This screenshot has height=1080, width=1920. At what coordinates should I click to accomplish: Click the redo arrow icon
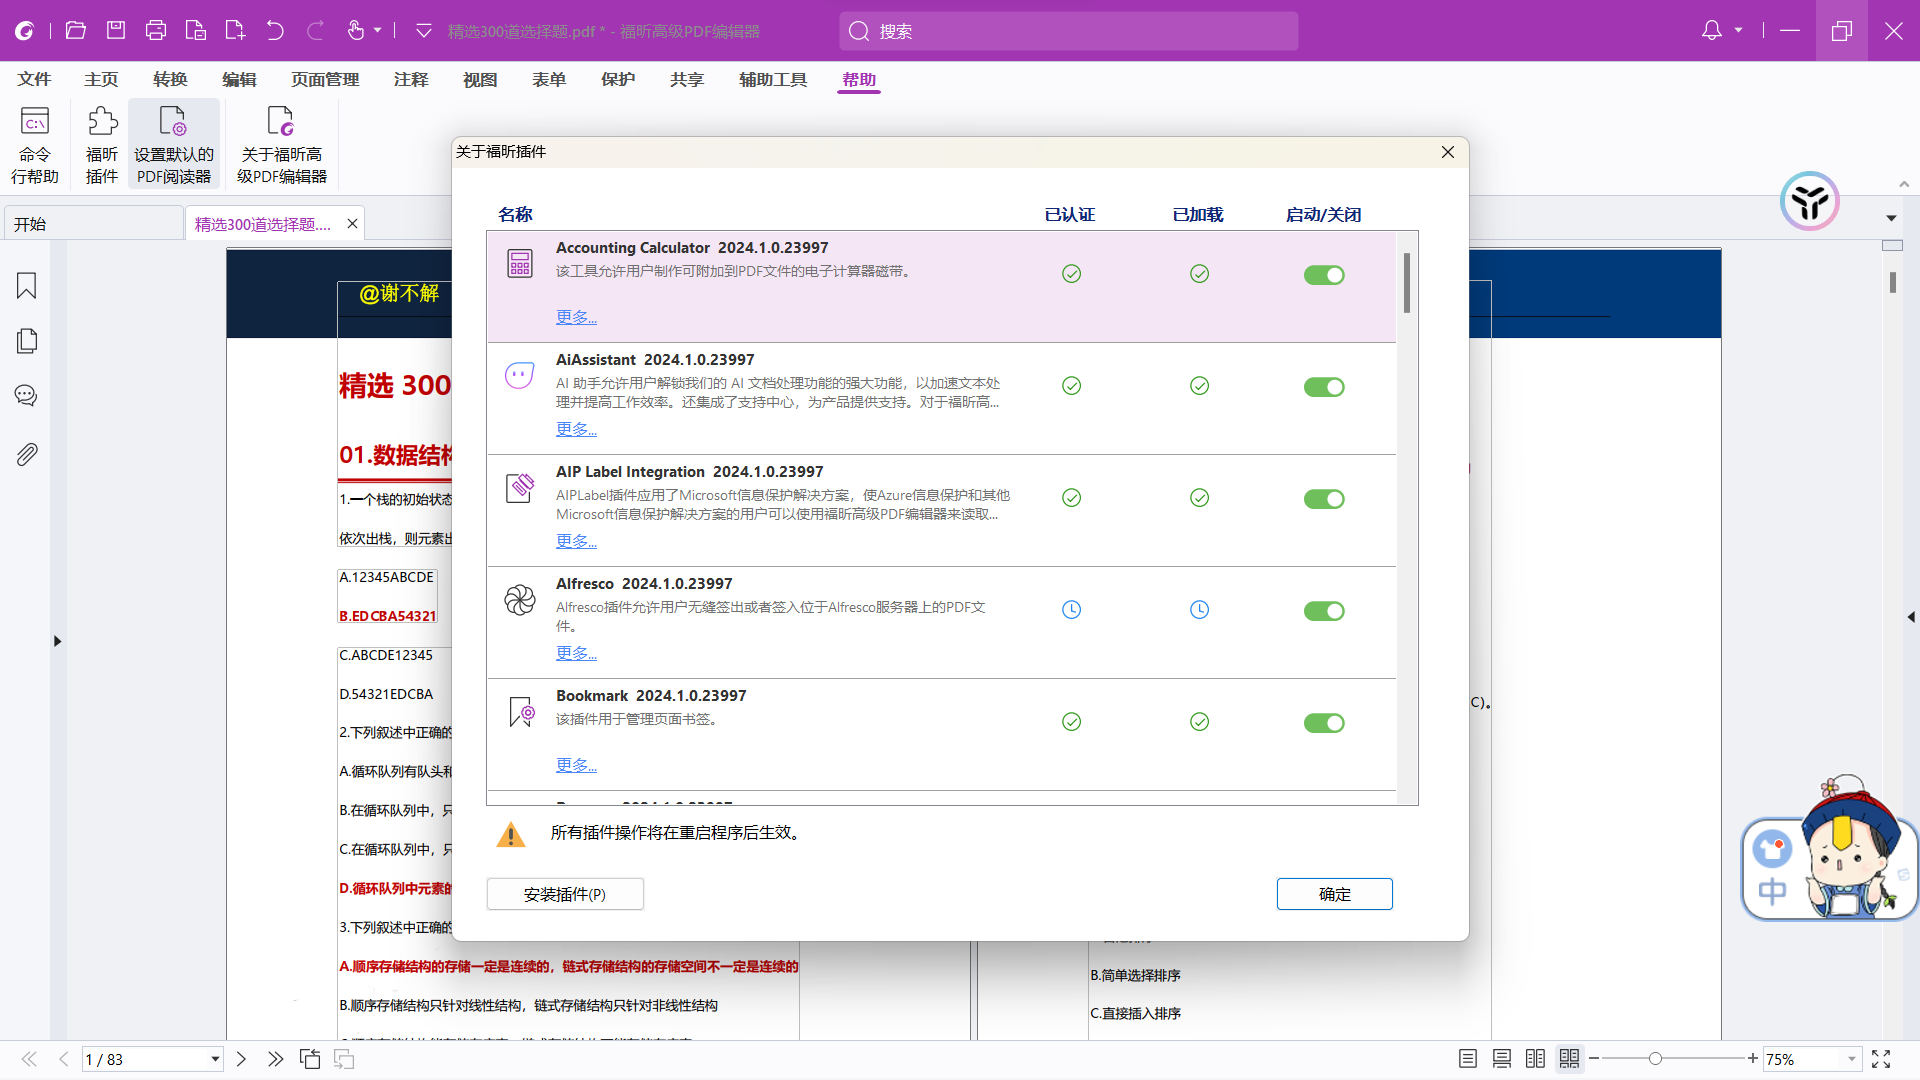[x=315, y=31]
